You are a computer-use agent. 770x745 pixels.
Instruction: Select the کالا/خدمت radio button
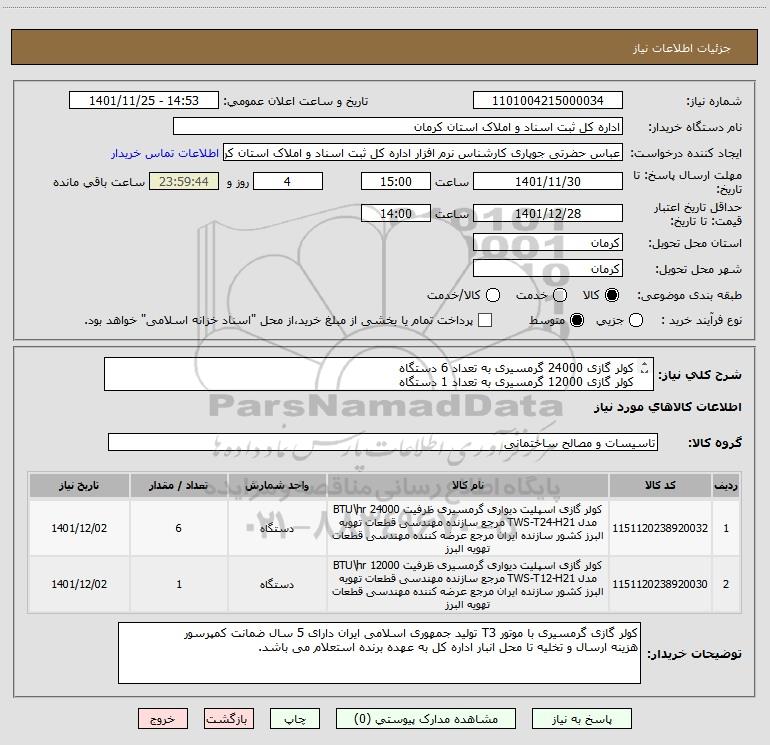click(493, 295)
